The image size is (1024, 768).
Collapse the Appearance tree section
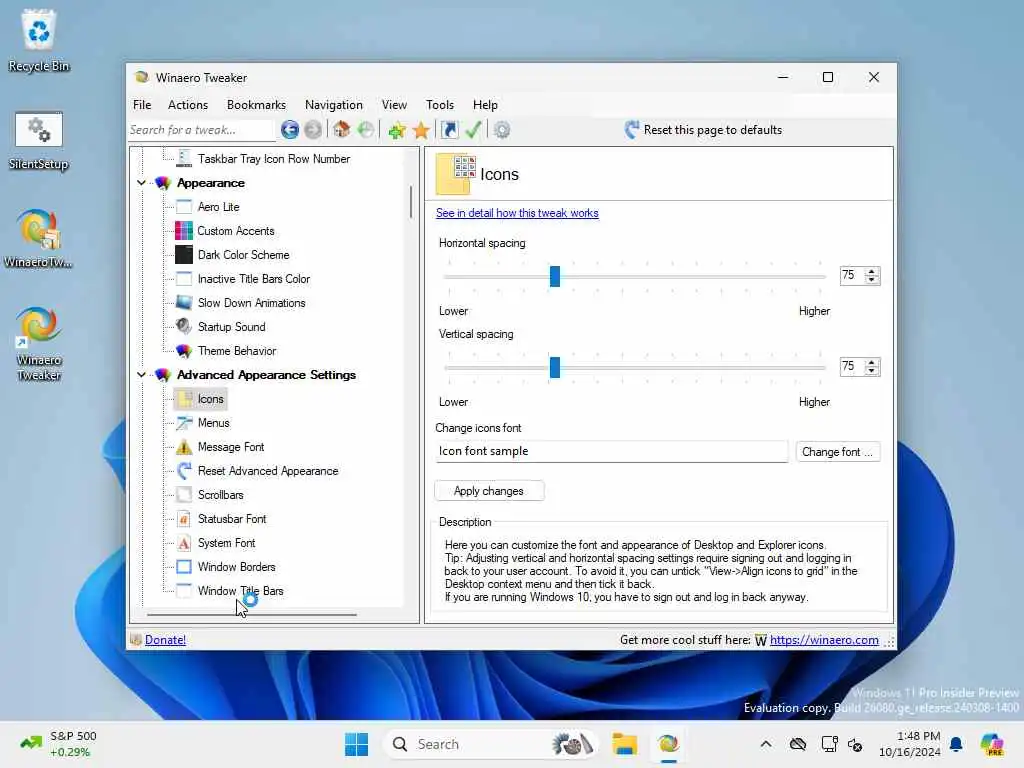[141, 183]
